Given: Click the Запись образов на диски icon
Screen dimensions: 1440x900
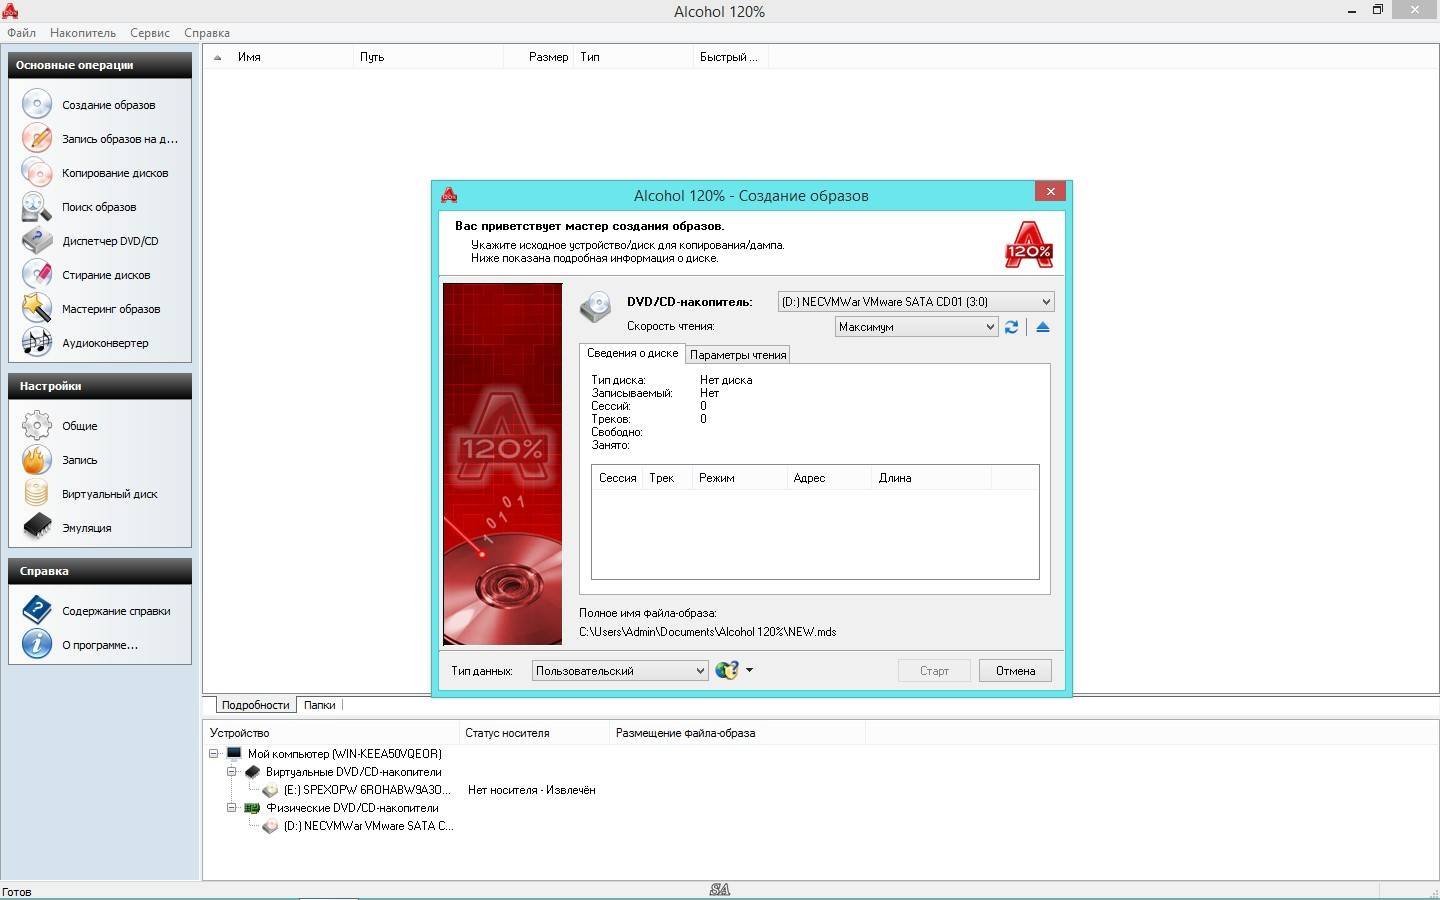Looking at the screenshot, I should coord(37,138).
